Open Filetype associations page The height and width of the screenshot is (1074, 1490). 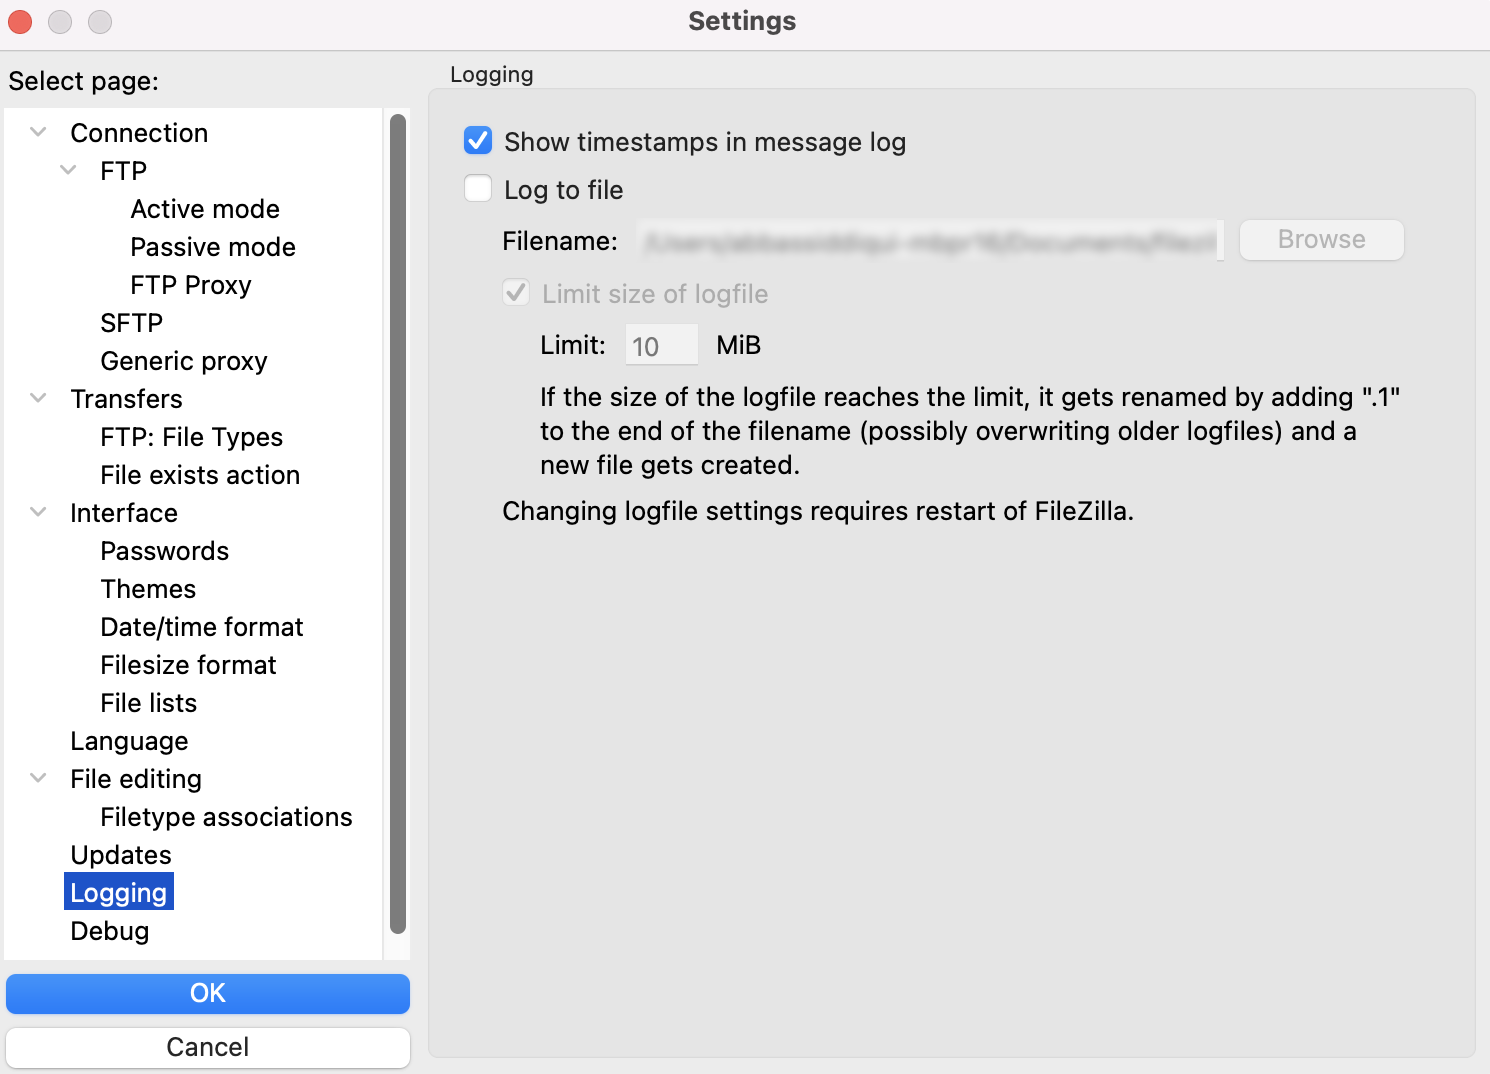click(x=226, y=817)
